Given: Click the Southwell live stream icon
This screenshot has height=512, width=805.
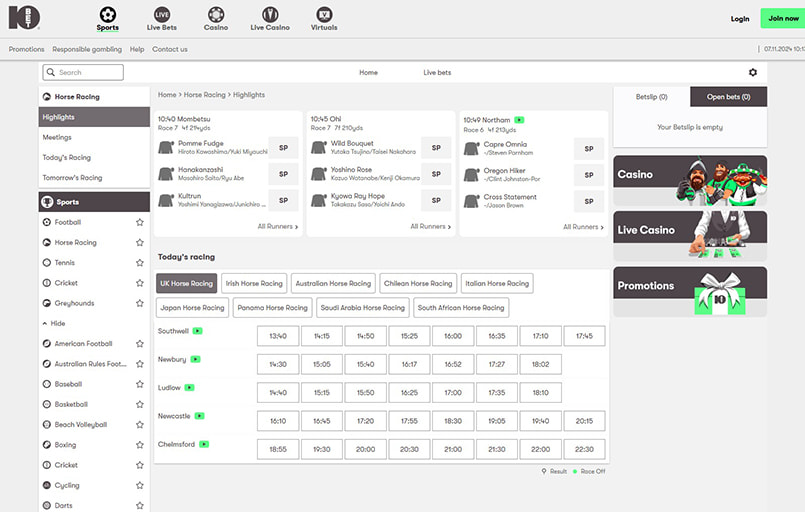Looking at the screenshot, I should pos(198,330).
